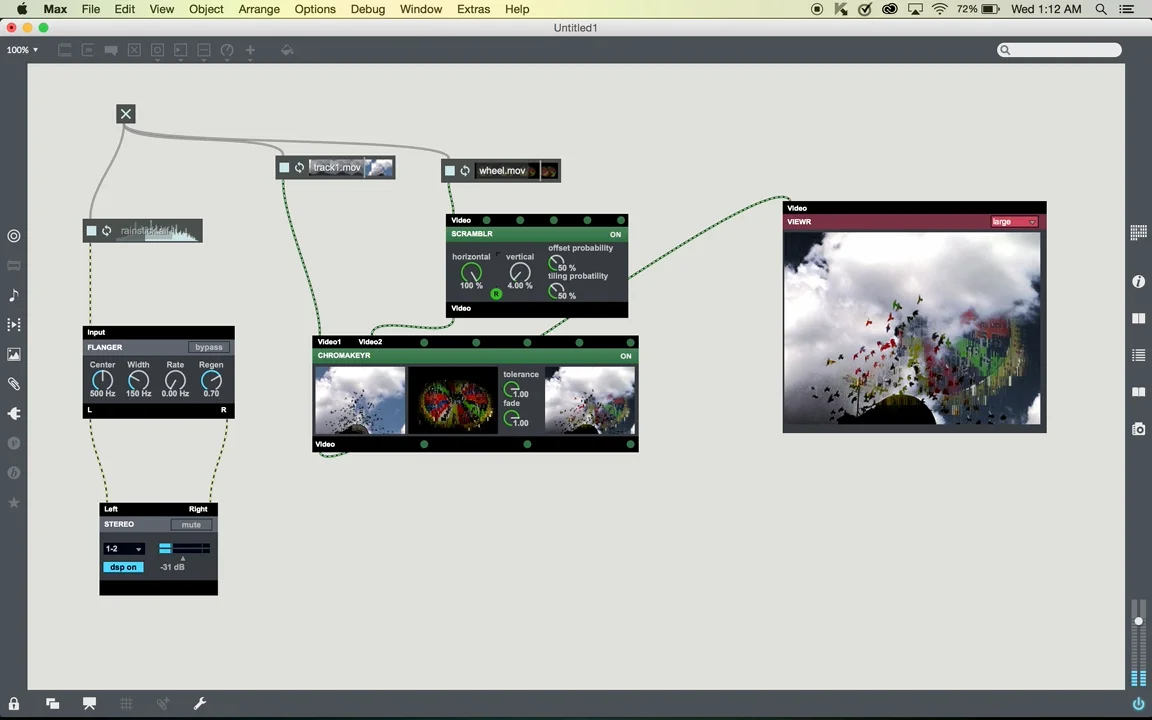The height and width of the screenshot is (720, 1152).
Task: Click the CHROMAKEYR wheel preview thumbnail
Action: 453,400
